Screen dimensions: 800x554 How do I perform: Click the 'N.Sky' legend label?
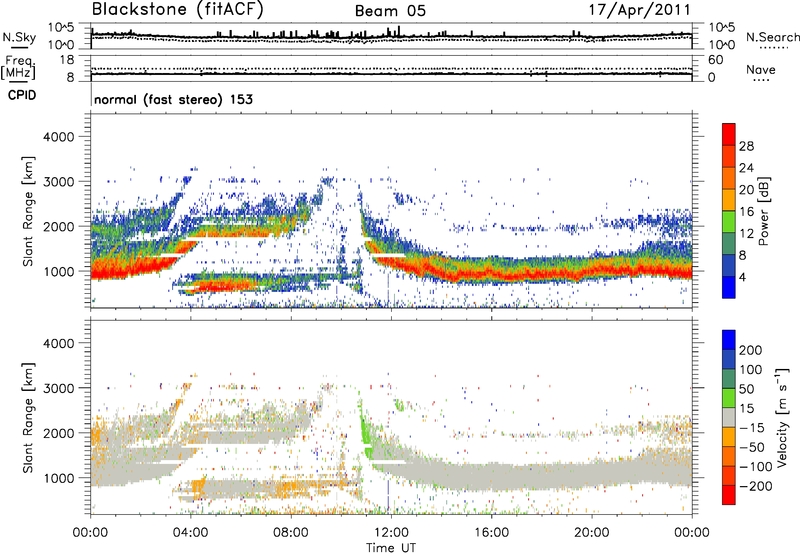pyautogui.click(x=19, y=37)
